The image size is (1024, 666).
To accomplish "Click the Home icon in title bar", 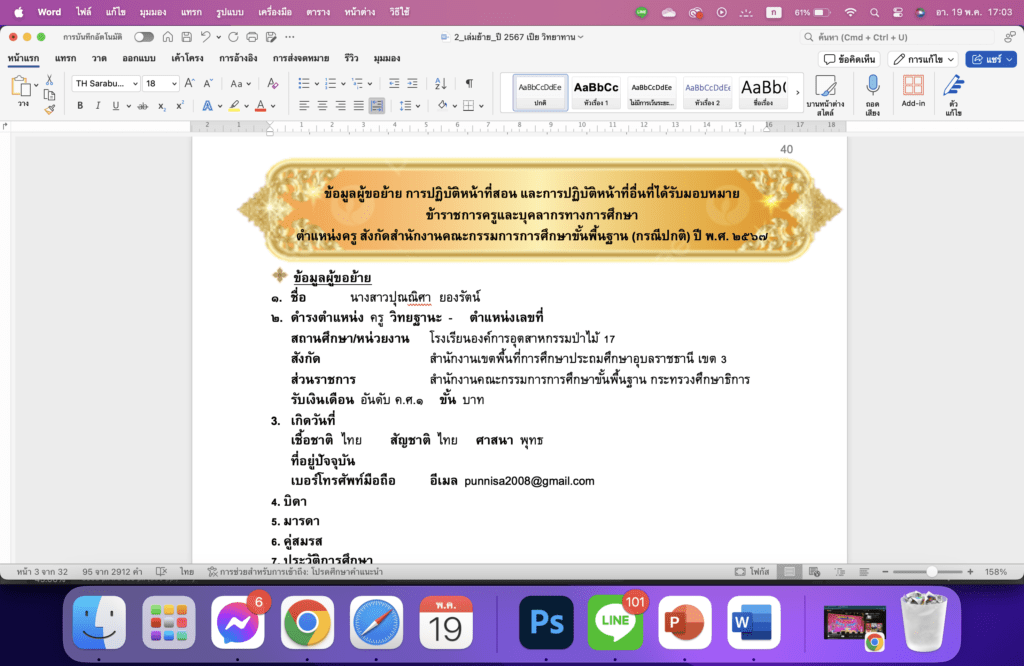I will click(168, 37).
